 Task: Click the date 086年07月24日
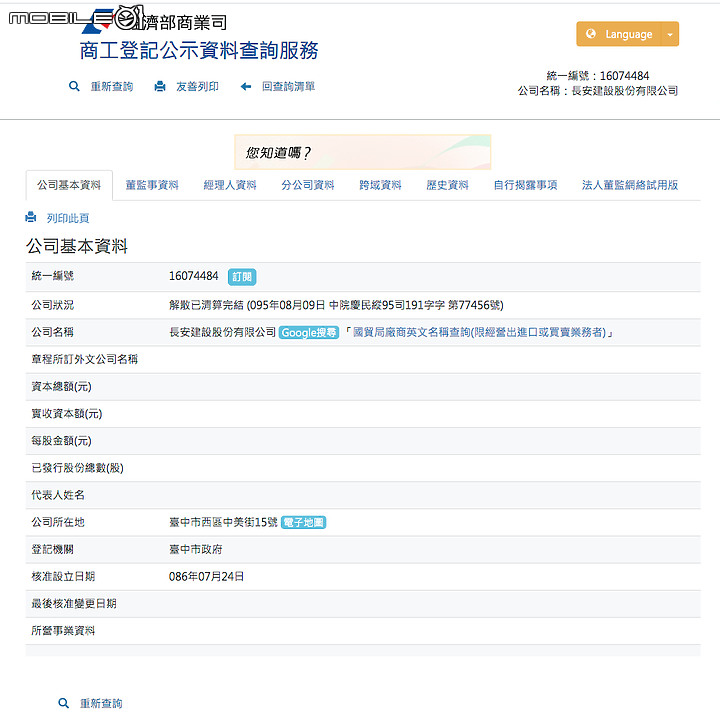206,576
